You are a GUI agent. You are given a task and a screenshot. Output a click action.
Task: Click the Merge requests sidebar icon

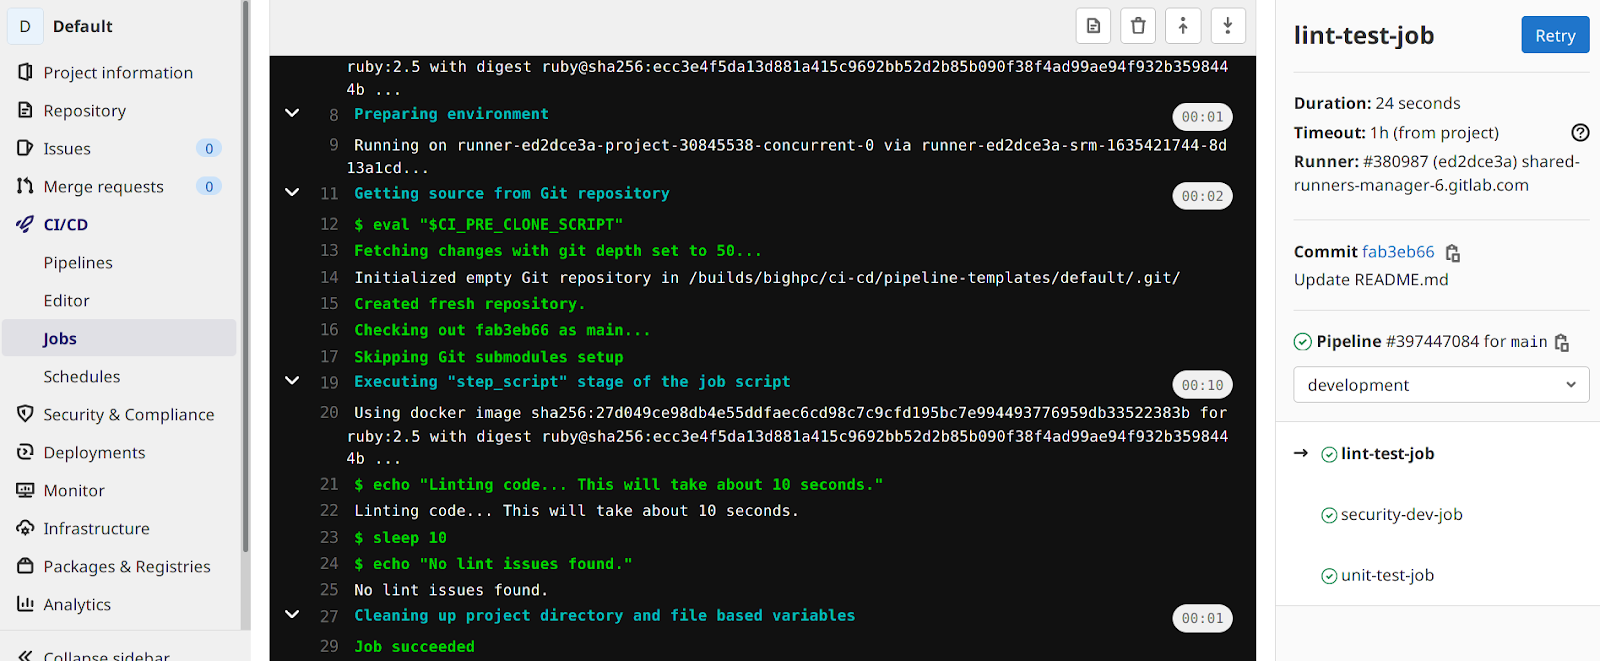[x=25, y=186]
